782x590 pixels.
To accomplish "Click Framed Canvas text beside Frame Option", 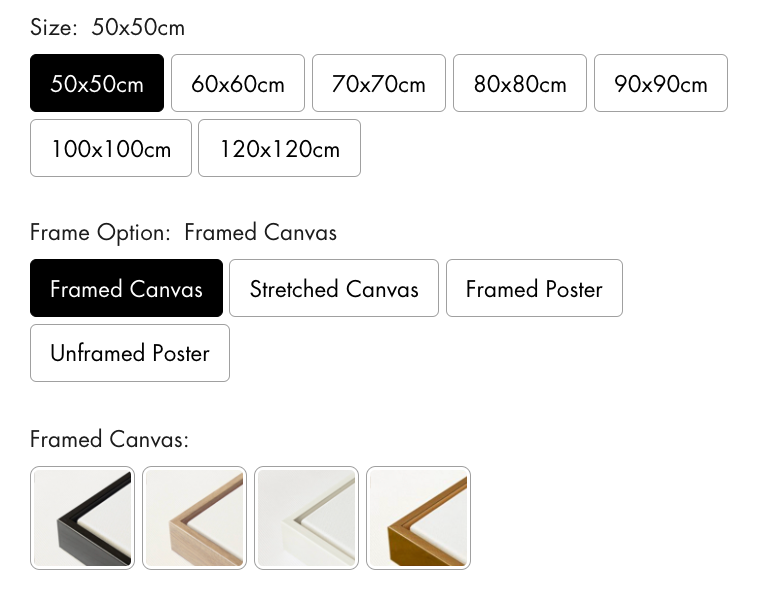I will point(261,233).
